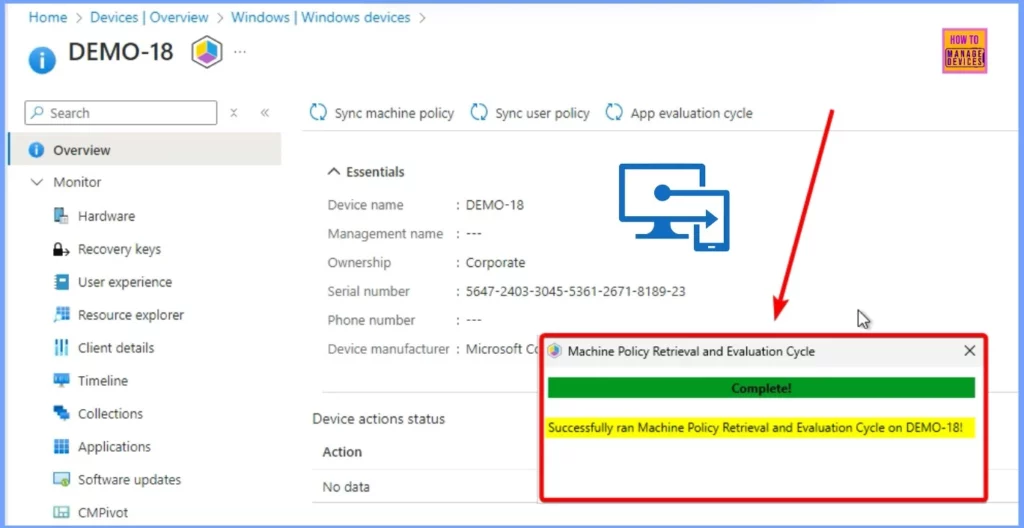This screenshot has height=528, width=1024.
Task: Click the Applications grid icon
Action: tap(61, 447)
